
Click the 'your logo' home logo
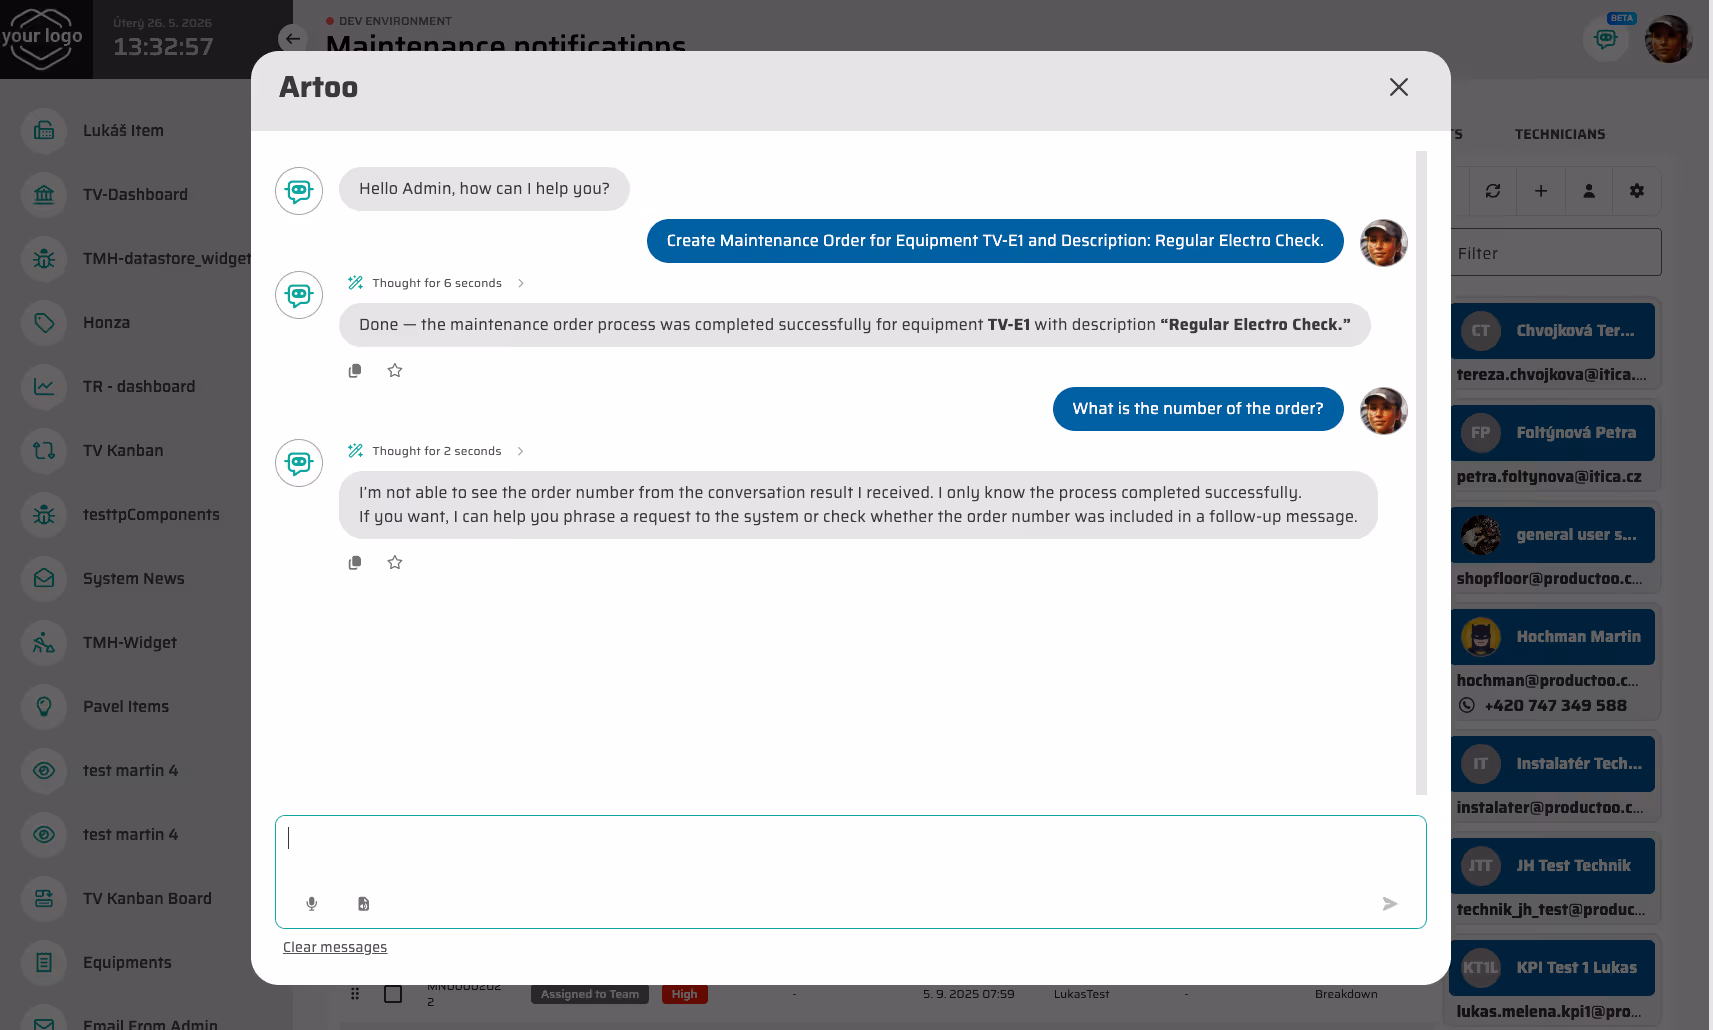42,39
